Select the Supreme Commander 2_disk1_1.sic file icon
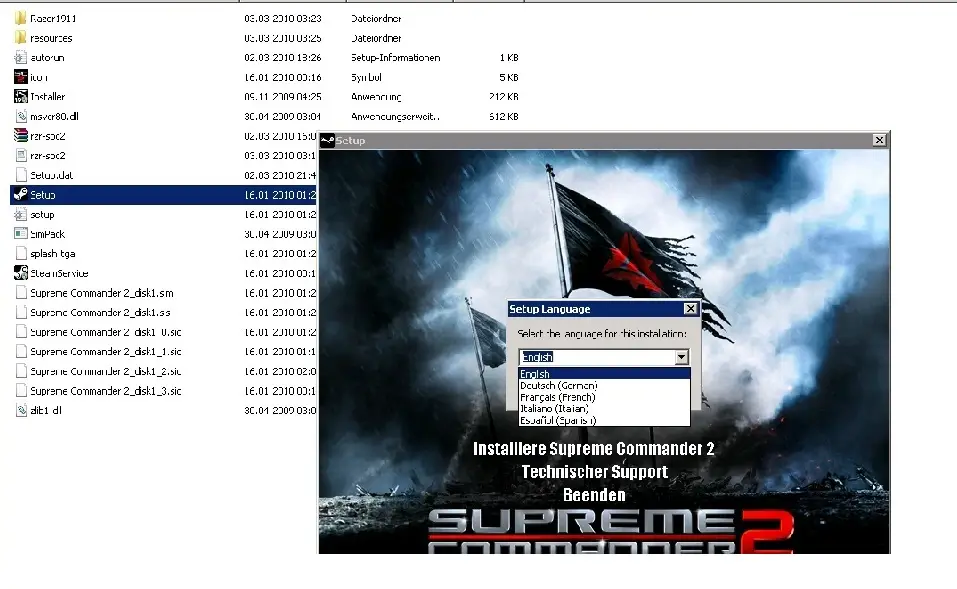The width and height of the screenshot is (957, 589). click(x=21, y=351)
